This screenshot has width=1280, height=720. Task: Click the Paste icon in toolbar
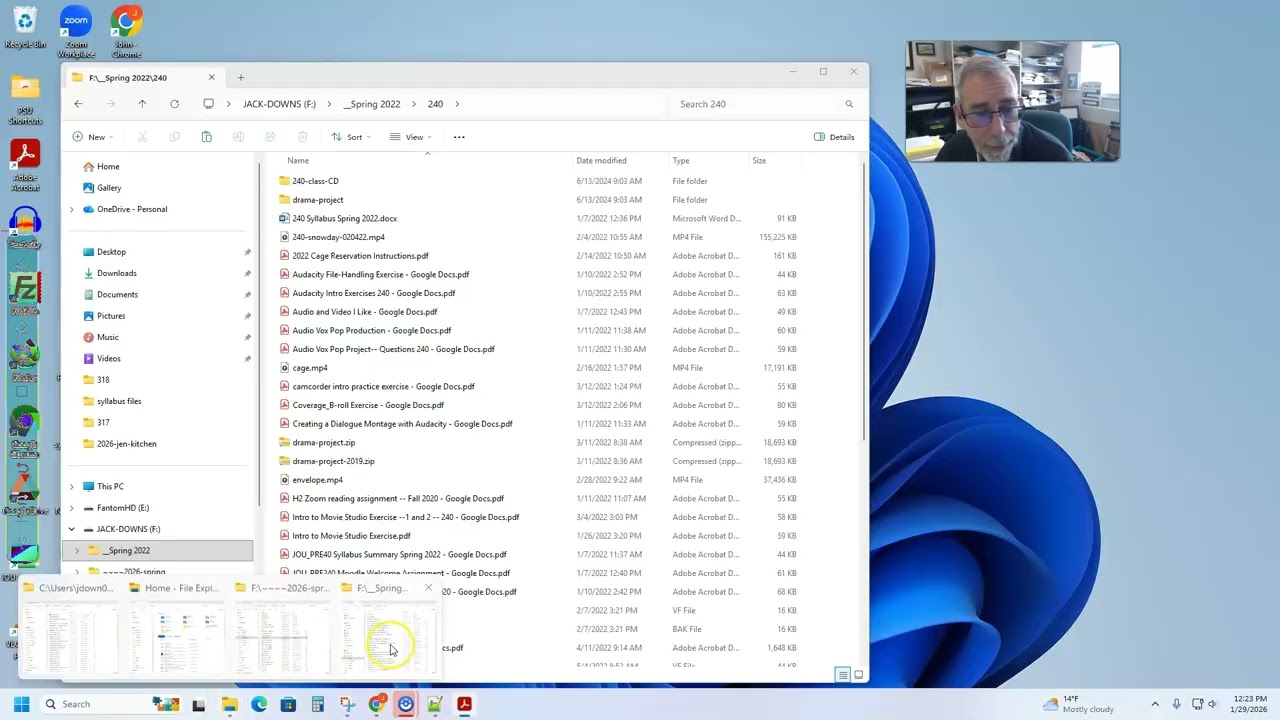tap(206, 137)
